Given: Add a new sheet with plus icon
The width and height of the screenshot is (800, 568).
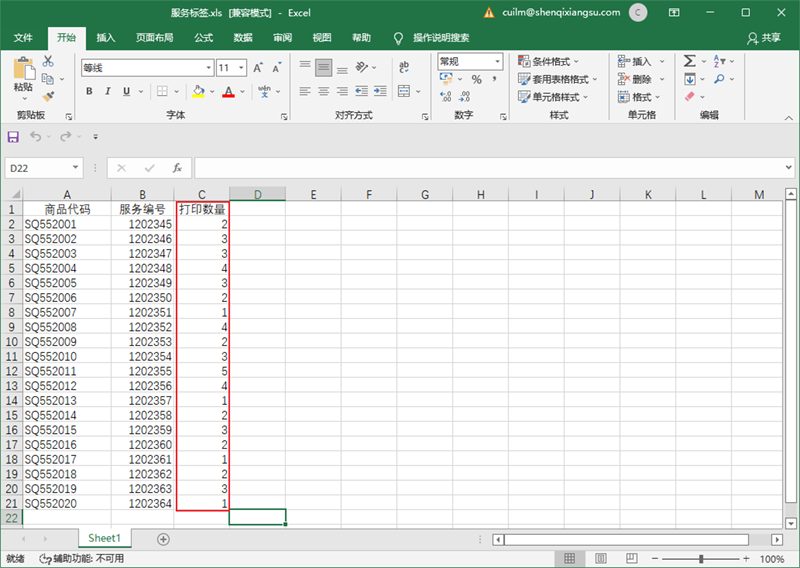Looking at the screenshot, I should [x=163, y=539].
